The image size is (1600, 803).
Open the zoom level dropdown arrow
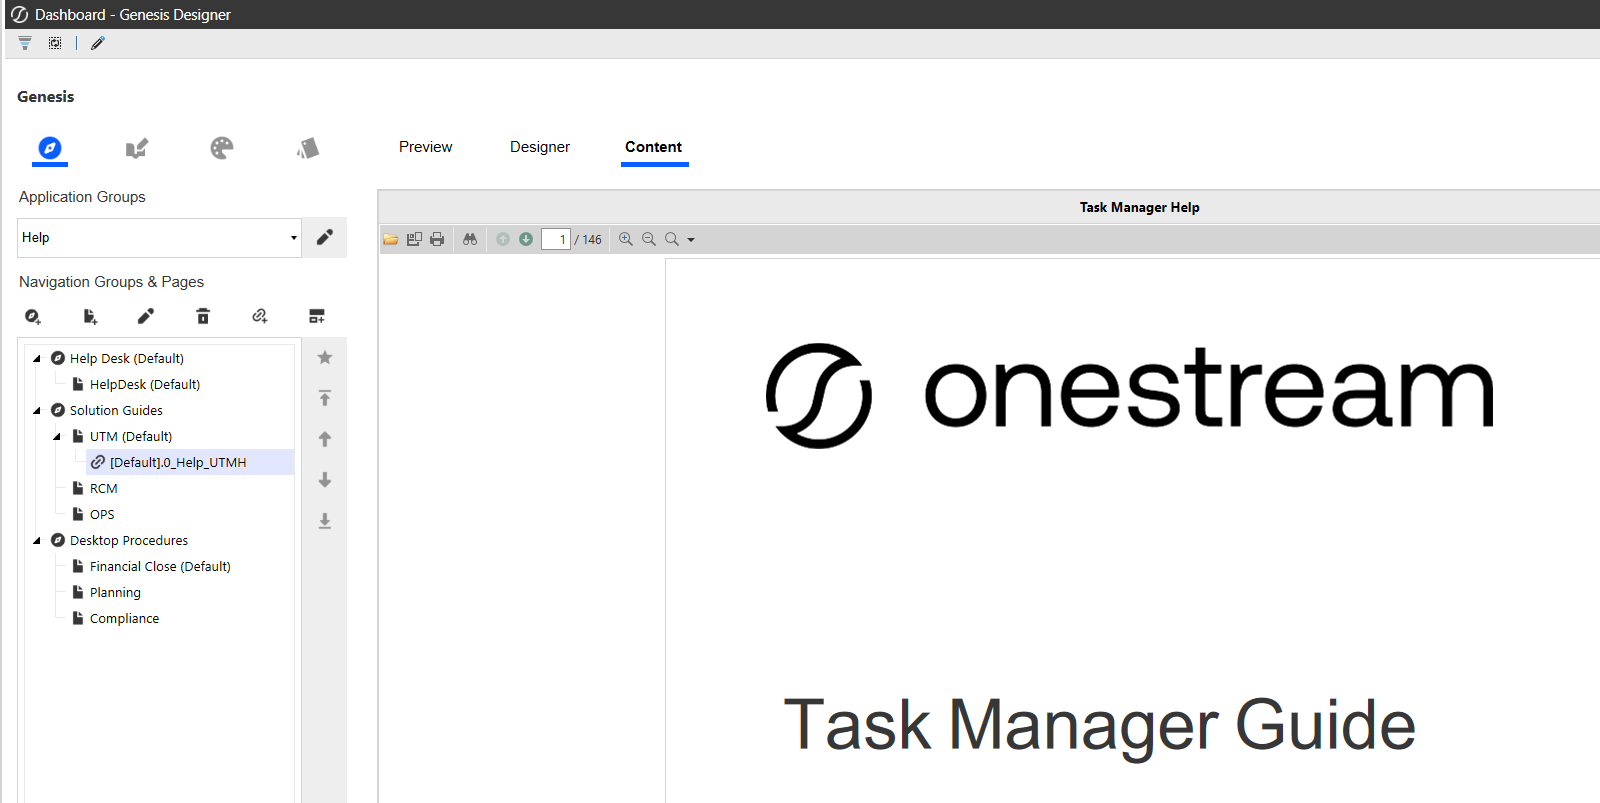691,240
